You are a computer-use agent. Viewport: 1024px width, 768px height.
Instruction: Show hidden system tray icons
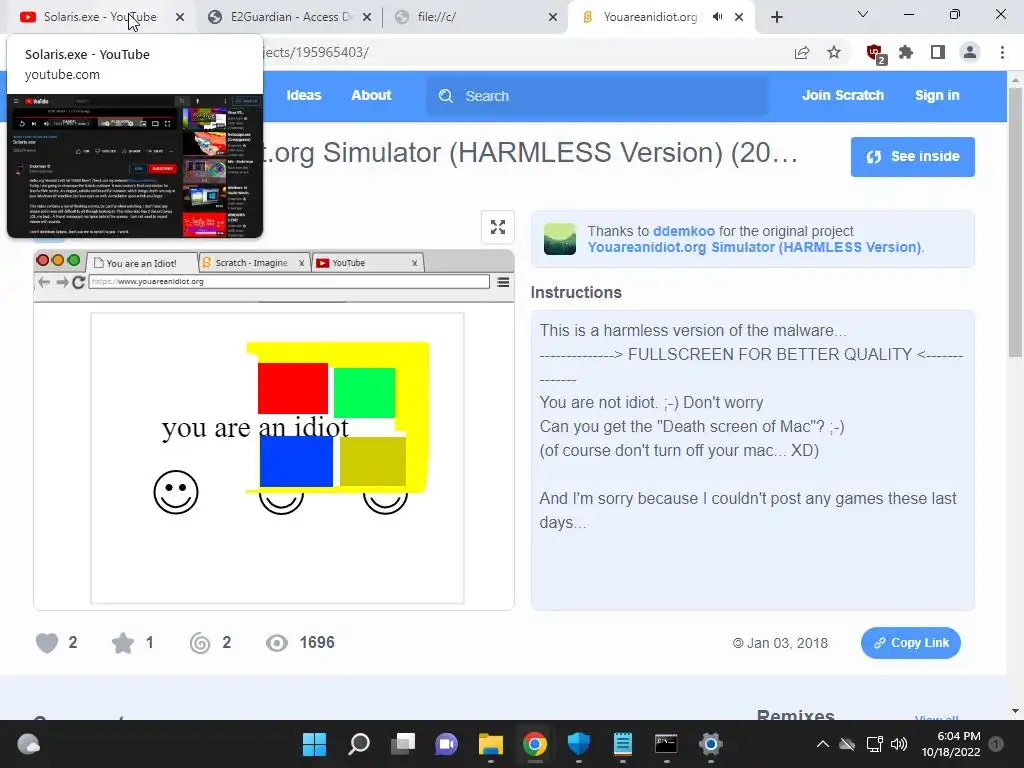[823, 744]
